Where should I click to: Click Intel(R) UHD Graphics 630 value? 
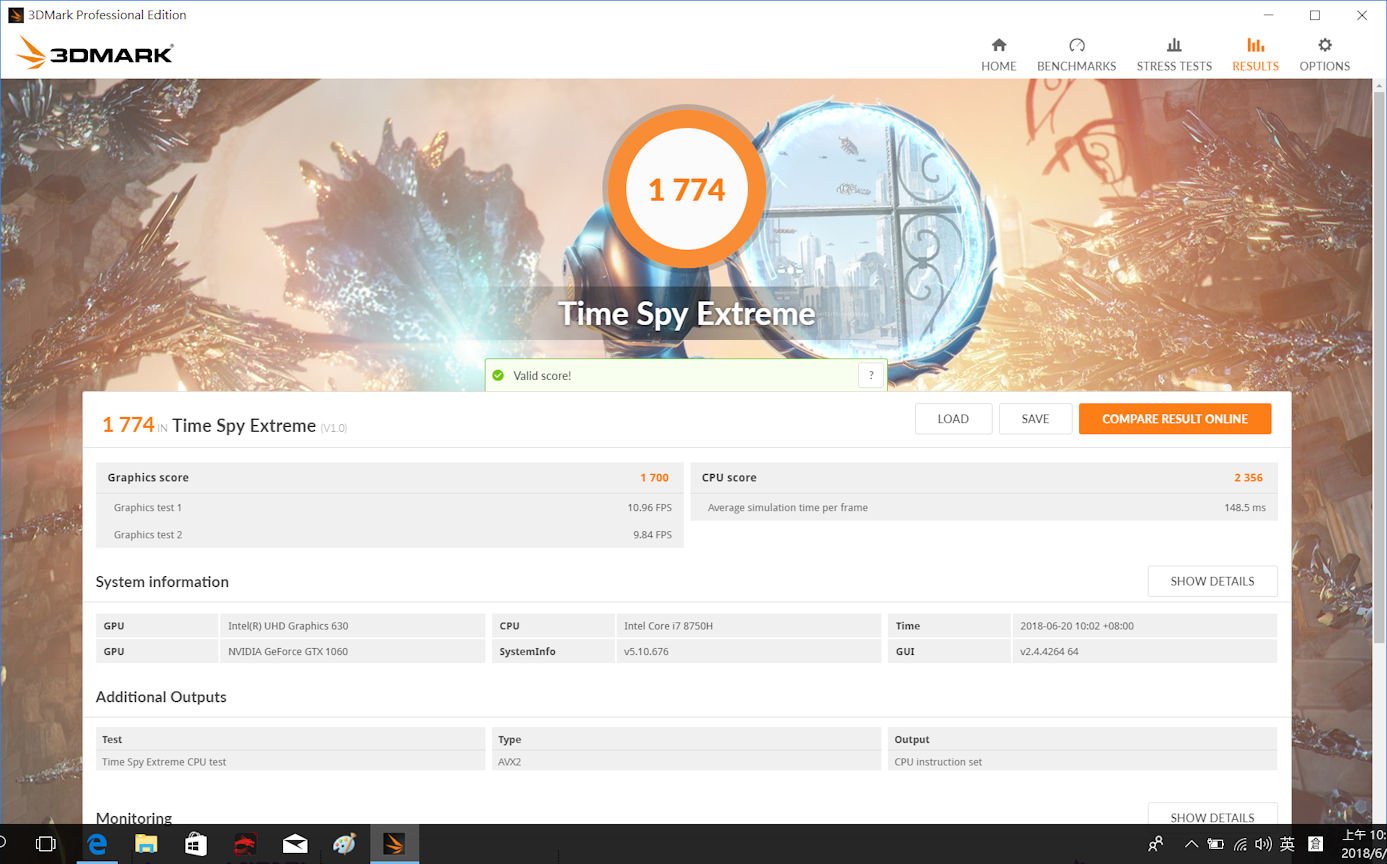(288, 626)
